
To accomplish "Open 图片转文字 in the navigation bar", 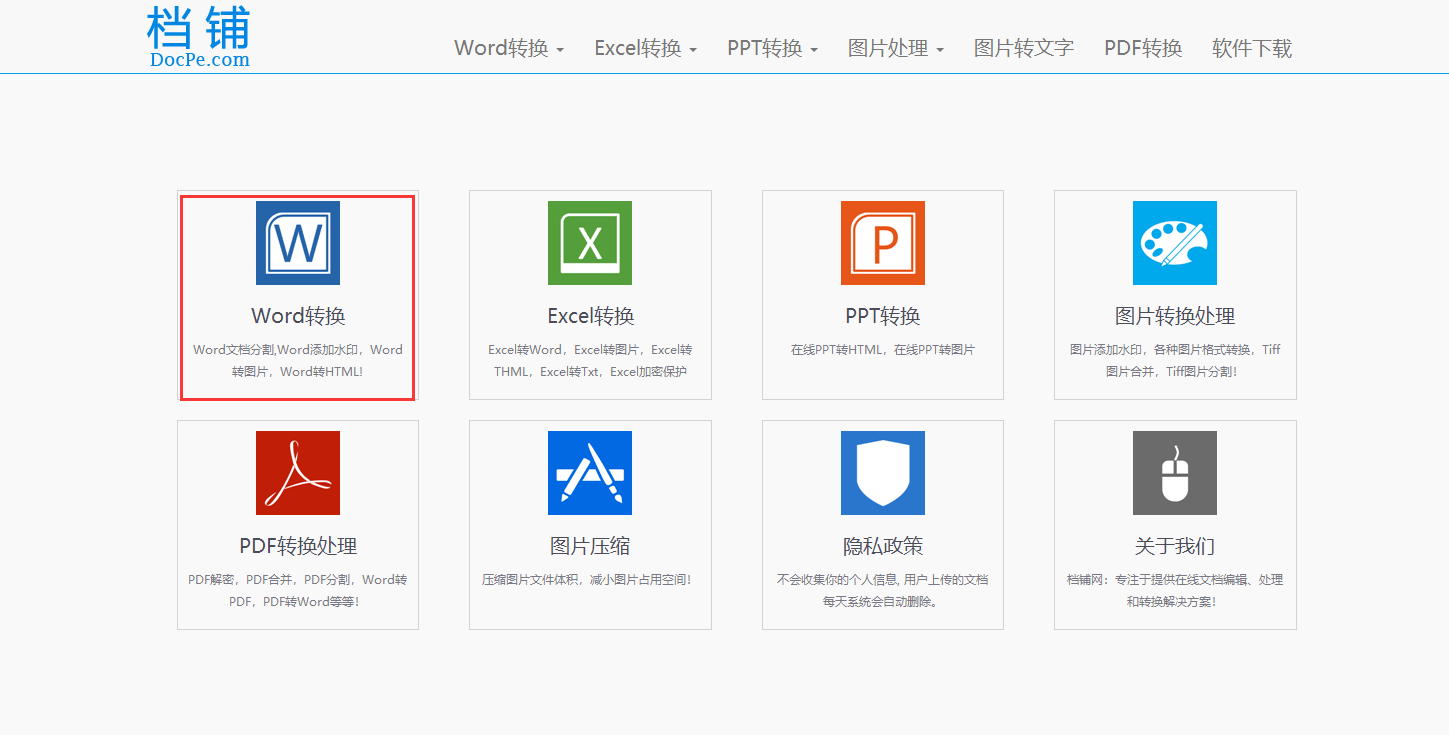I will tap(1024, 48).
